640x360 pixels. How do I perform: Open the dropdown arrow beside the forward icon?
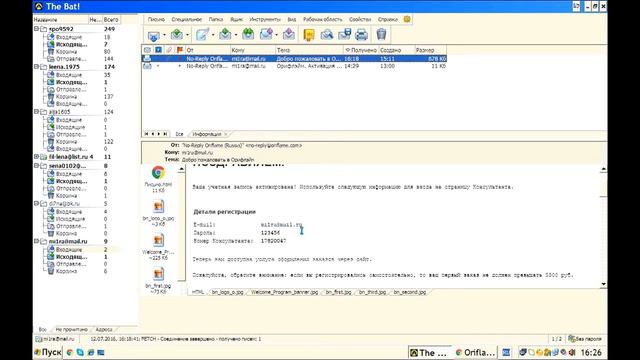click(x=277, y=35)
